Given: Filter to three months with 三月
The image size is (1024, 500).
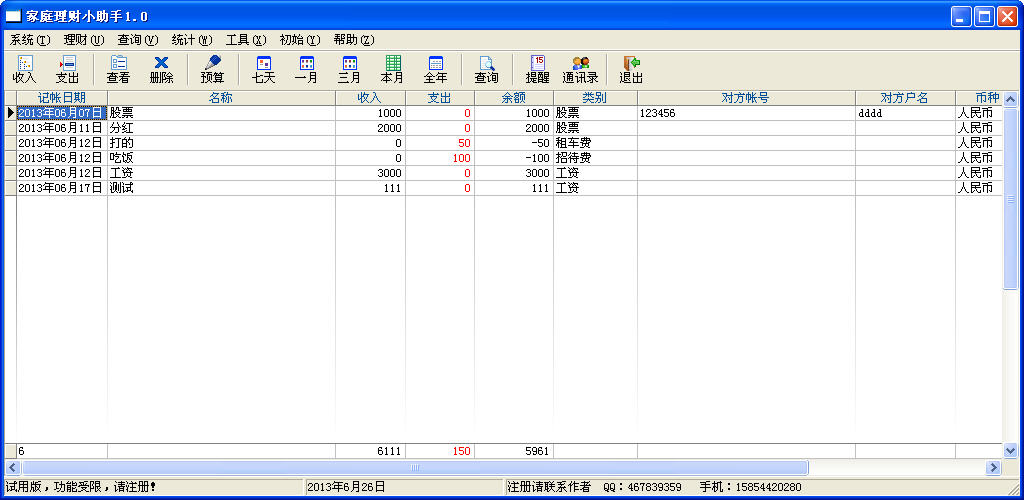Looking at the screenshot, I should (349, 69).
